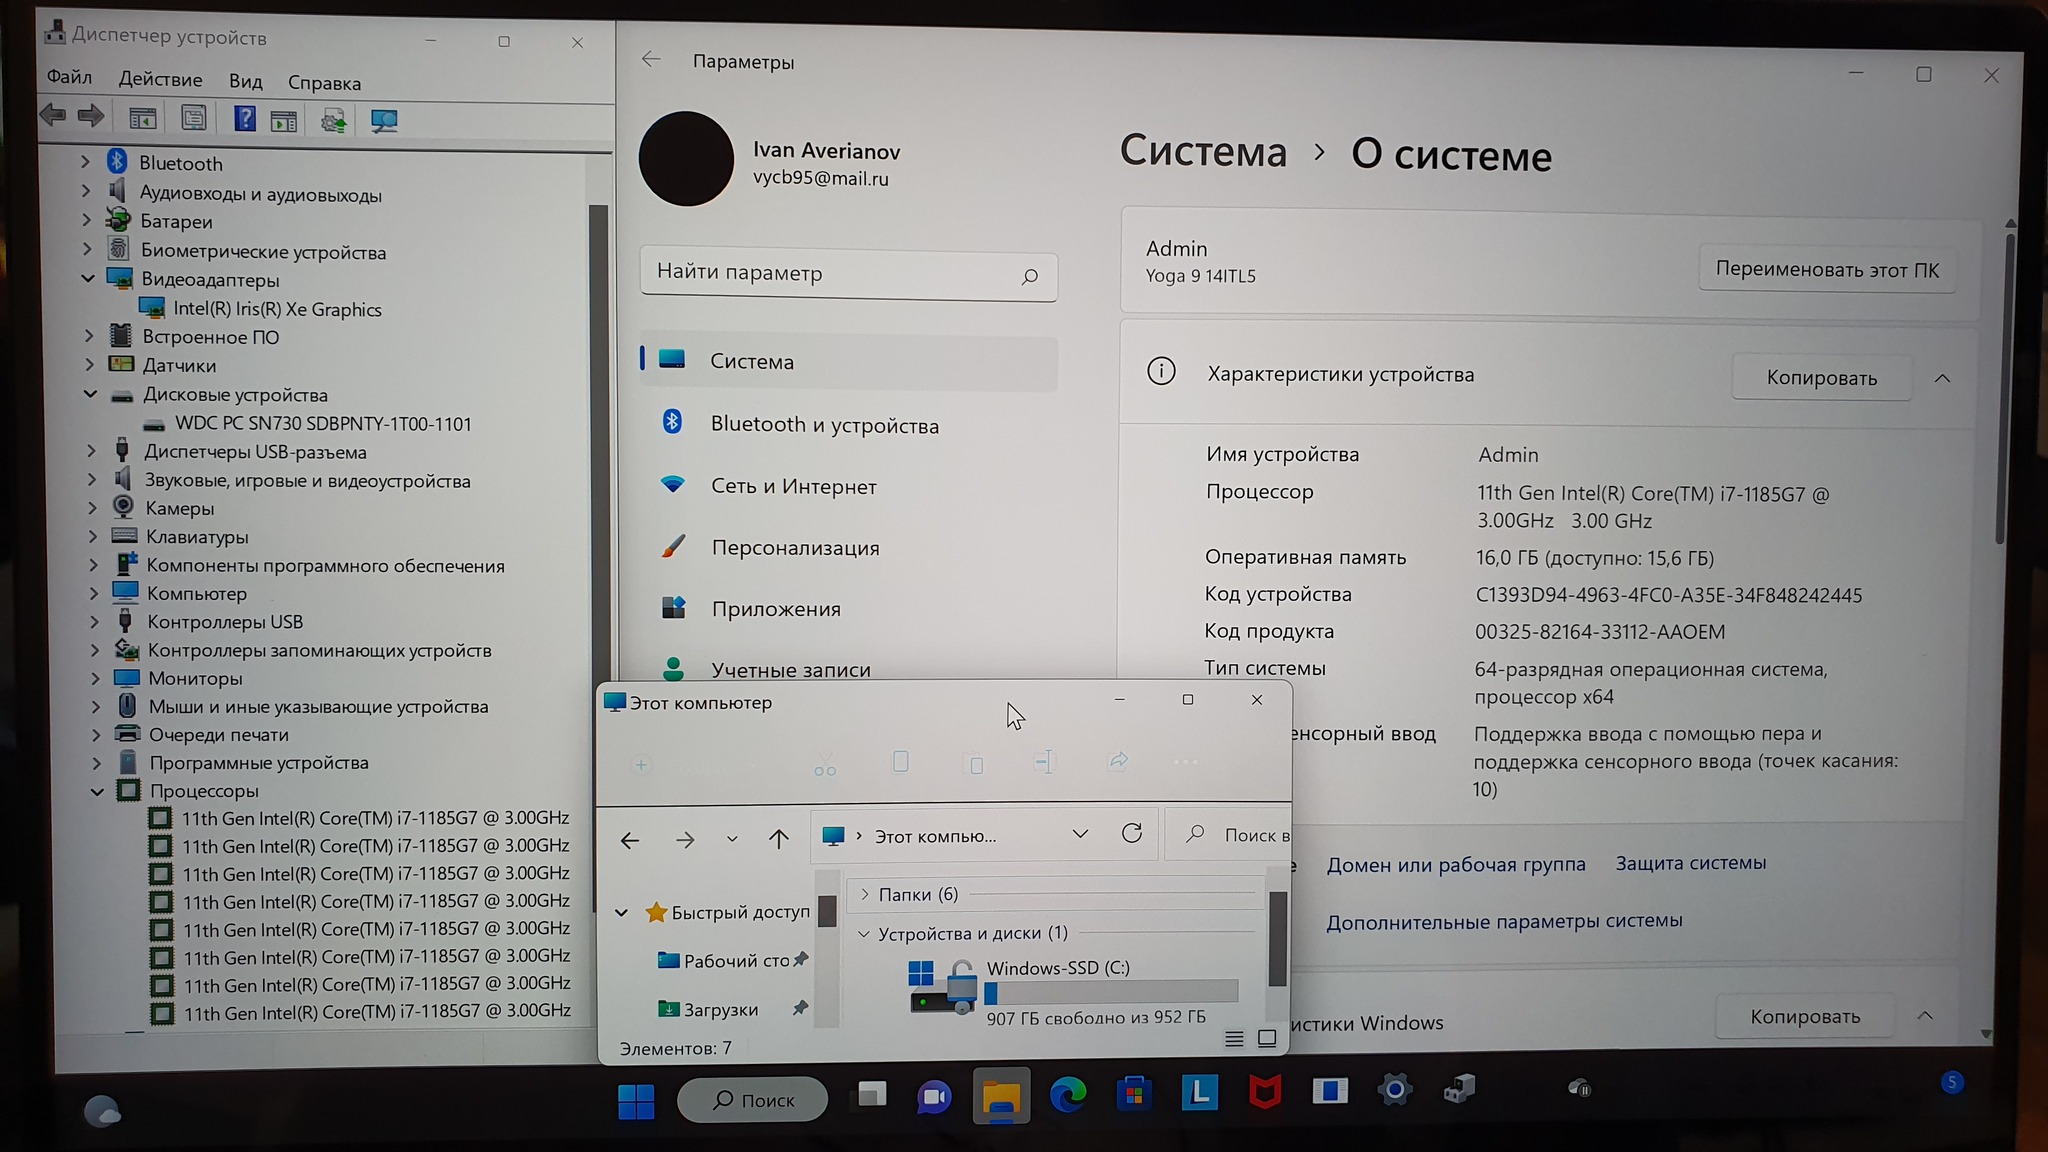Click the Переименовать этот ПК button
Viewport: 2048px width, 1152px height.
pyautogui.click(x=1826, y=270)
